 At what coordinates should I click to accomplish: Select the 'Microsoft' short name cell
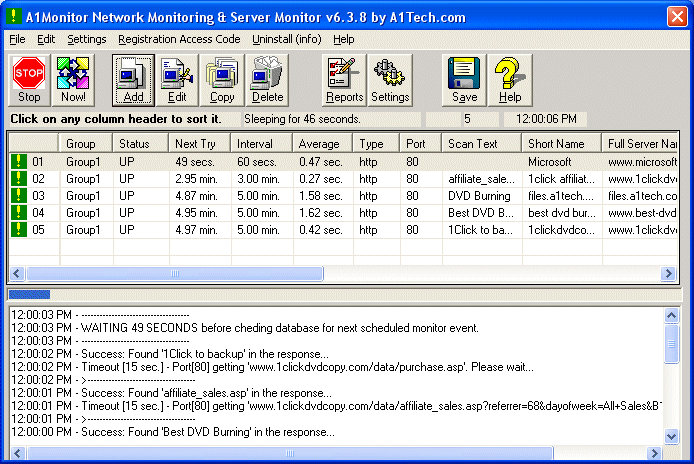[561, 162]
